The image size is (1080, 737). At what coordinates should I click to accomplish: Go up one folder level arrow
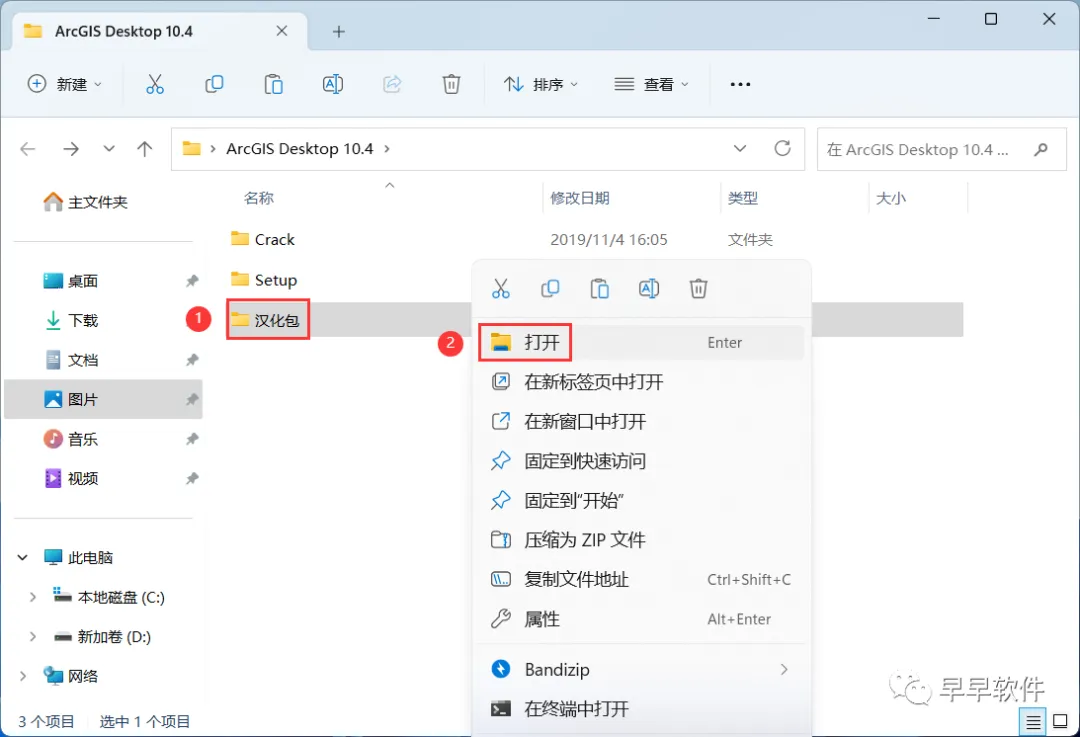point(145,149)
